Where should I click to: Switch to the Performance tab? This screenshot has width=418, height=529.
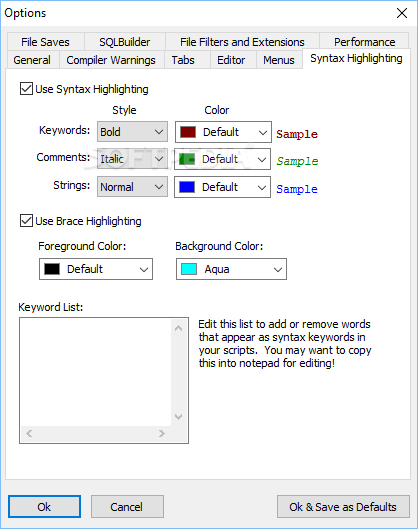(364, 42)
